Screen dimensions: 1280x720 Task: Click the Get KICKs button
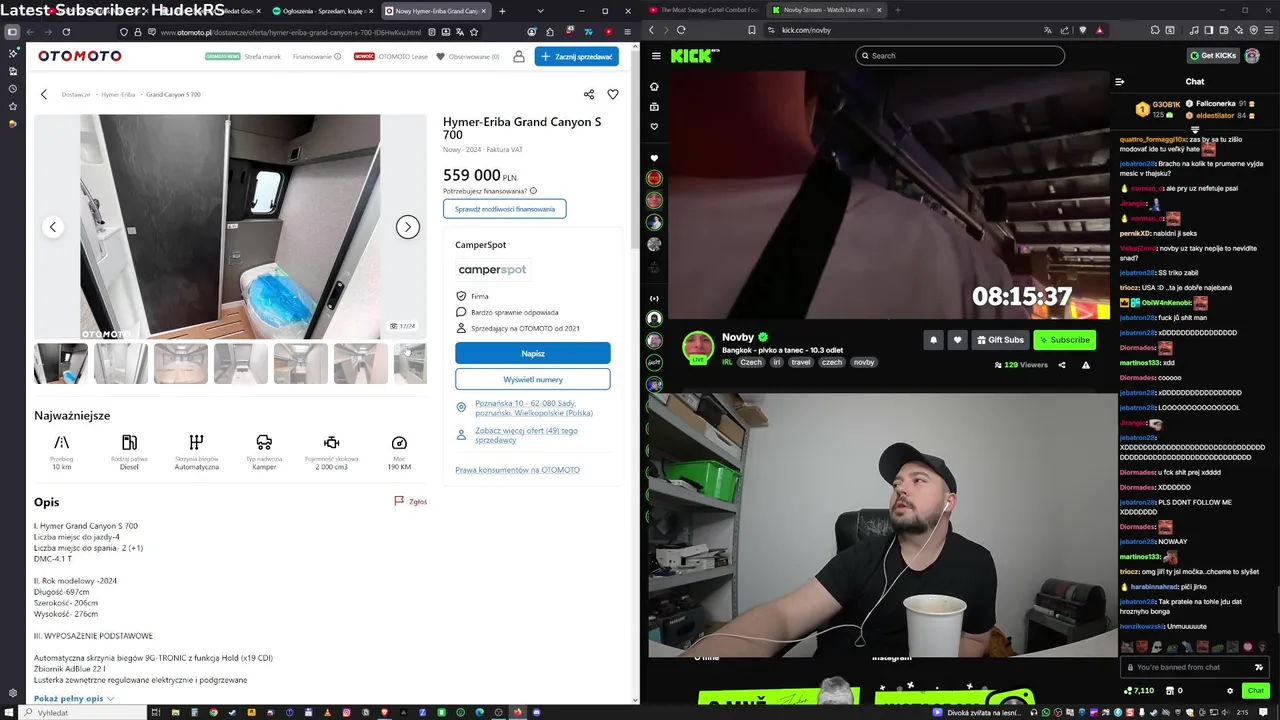point(1213,56)
